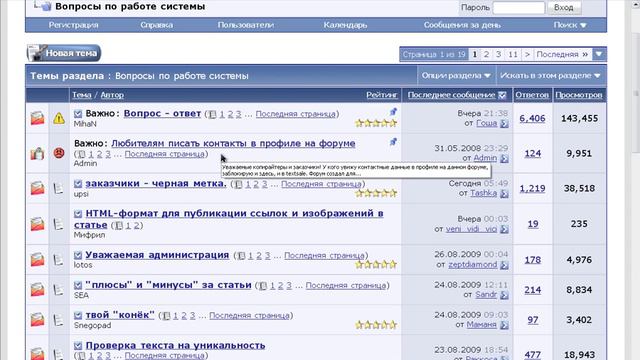The image size is (640, 360).
Task: Sort by Последнее сообщение column header
Action: 451,95
